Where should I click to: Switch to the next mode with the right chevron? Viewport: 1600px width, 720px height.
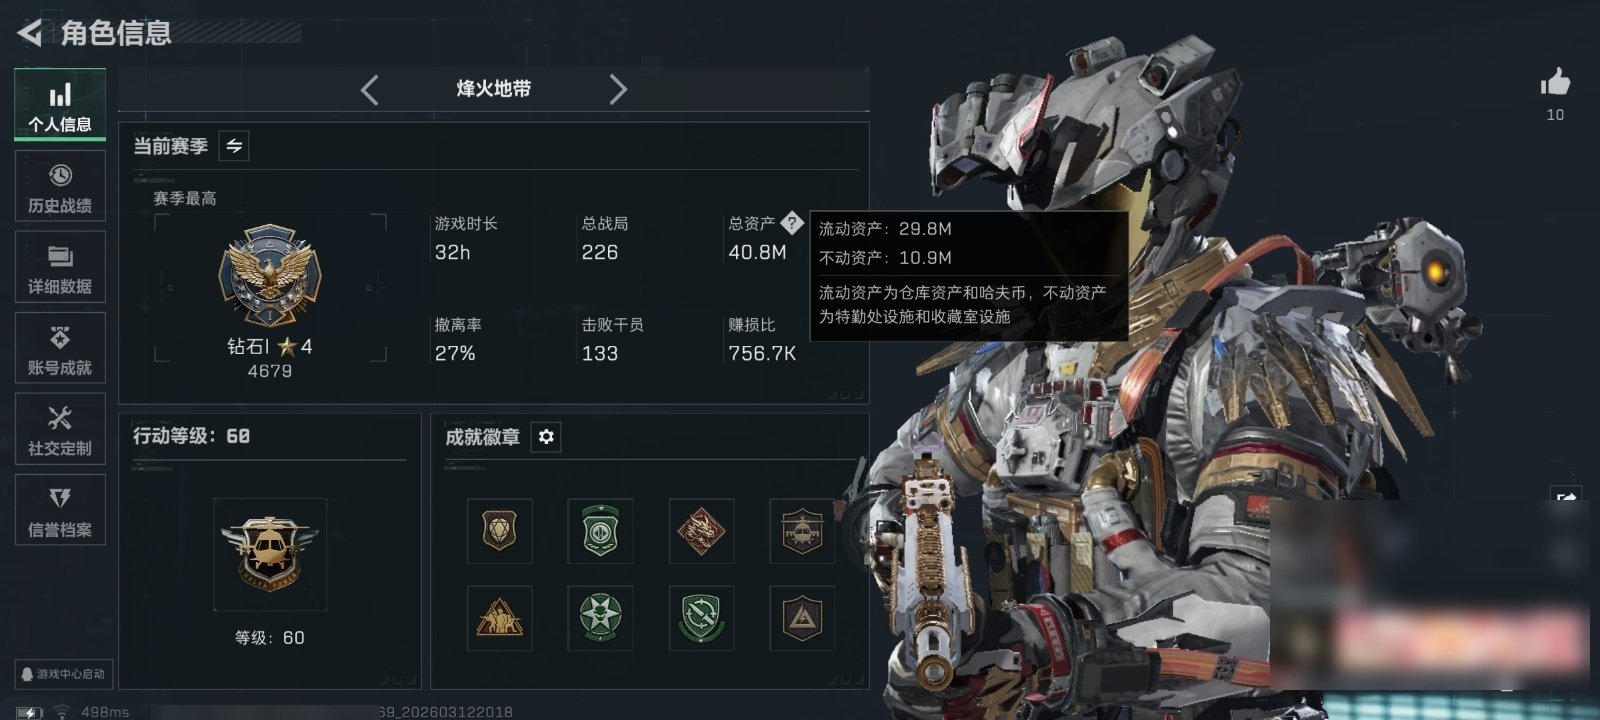[618, 90]
